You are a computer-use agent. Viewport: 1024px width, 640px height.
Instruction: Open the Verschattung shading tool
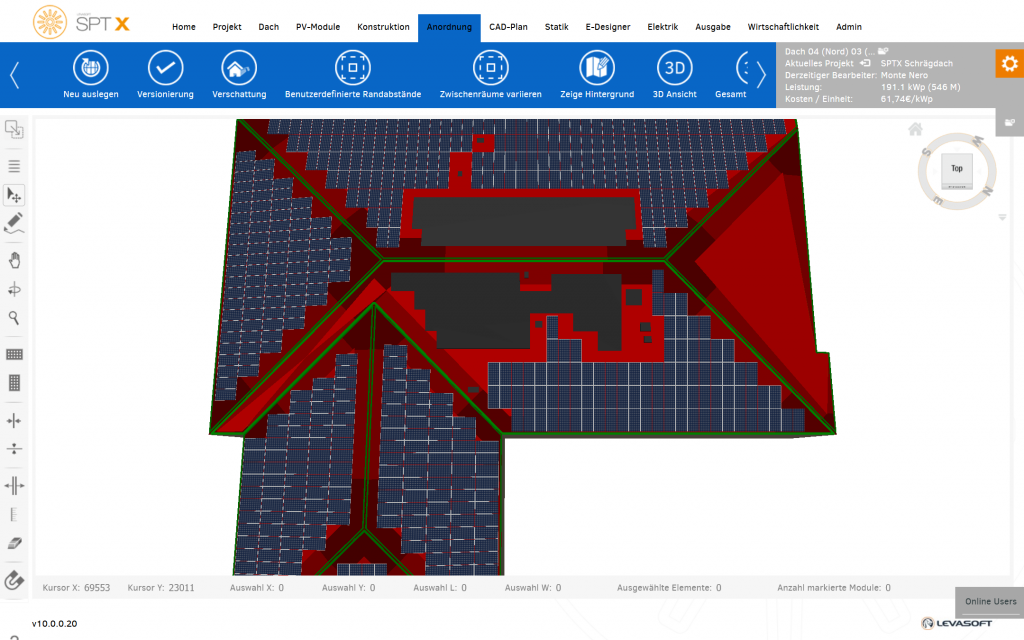(x=239, y=68)
